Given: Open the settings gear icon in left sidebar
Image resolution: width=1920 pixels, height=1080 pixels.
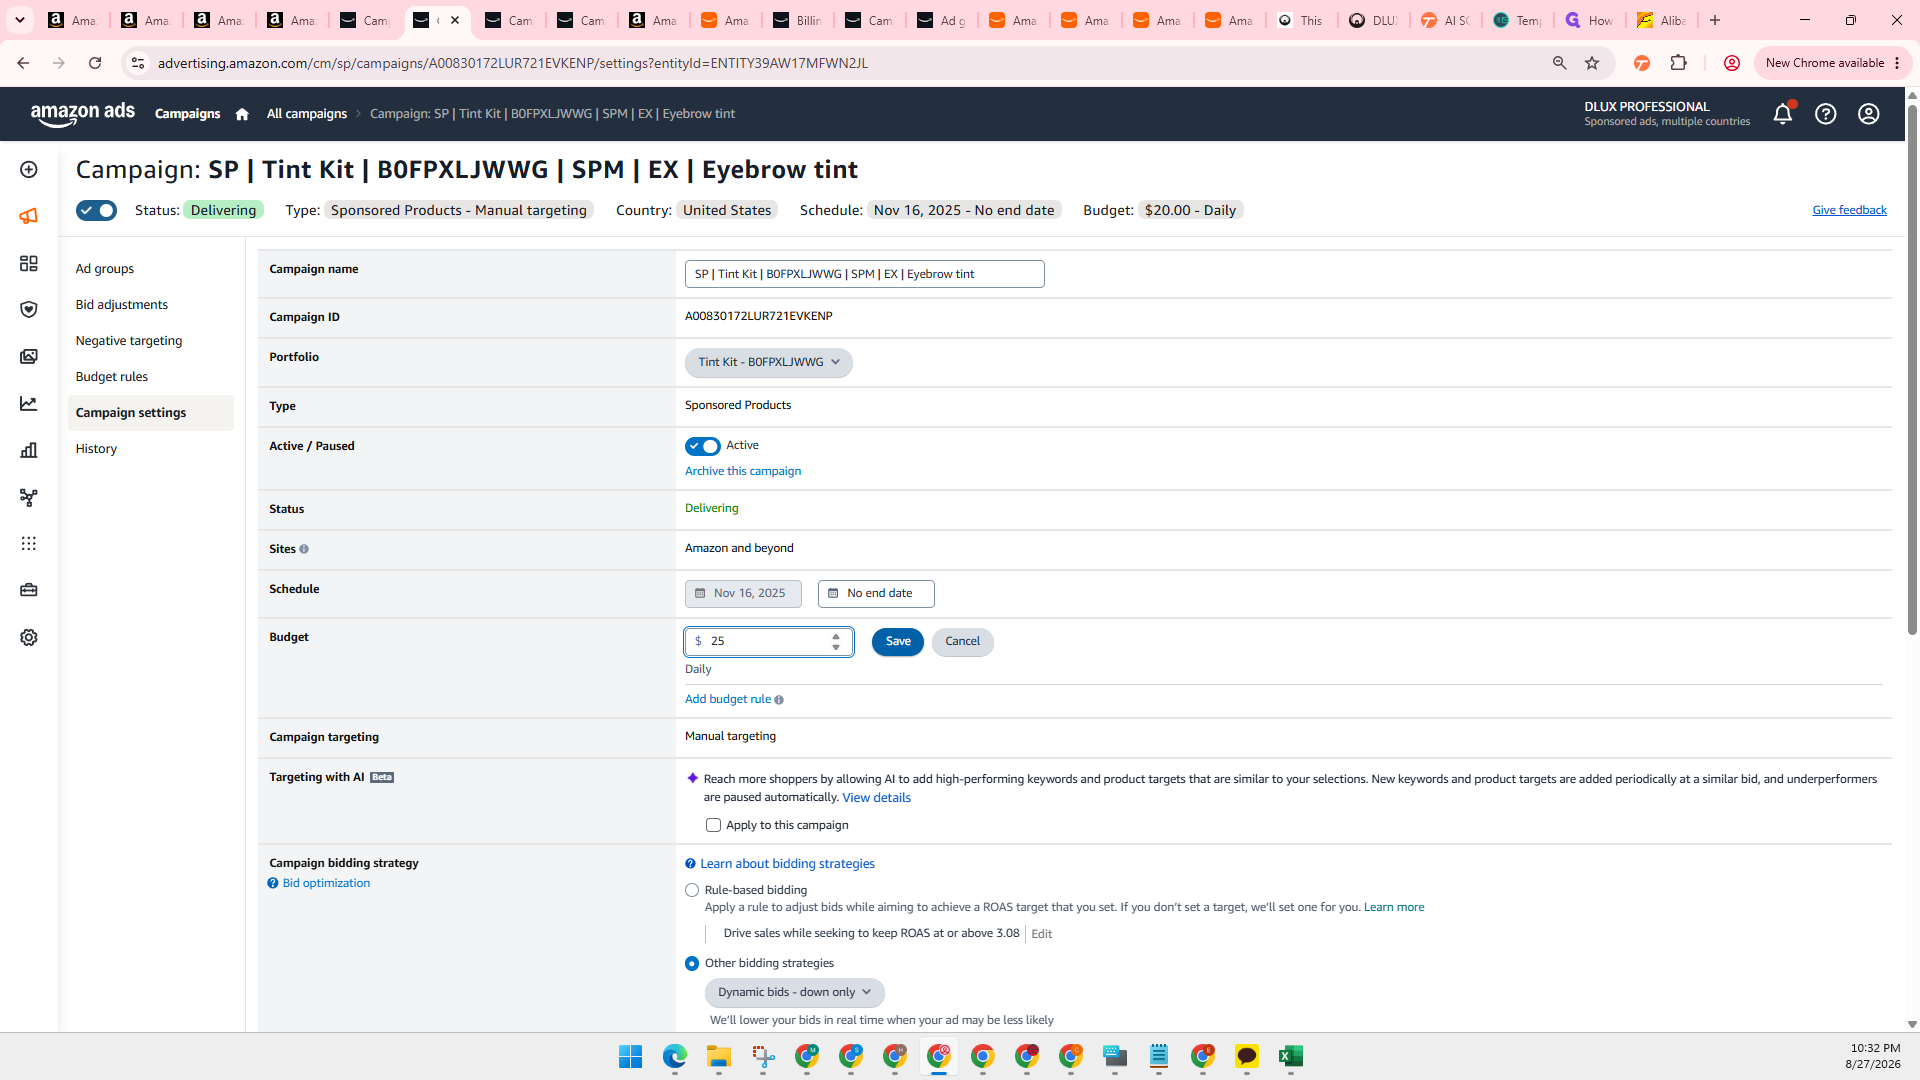Looking at the screenshot, I should click(x=29, y=637).
